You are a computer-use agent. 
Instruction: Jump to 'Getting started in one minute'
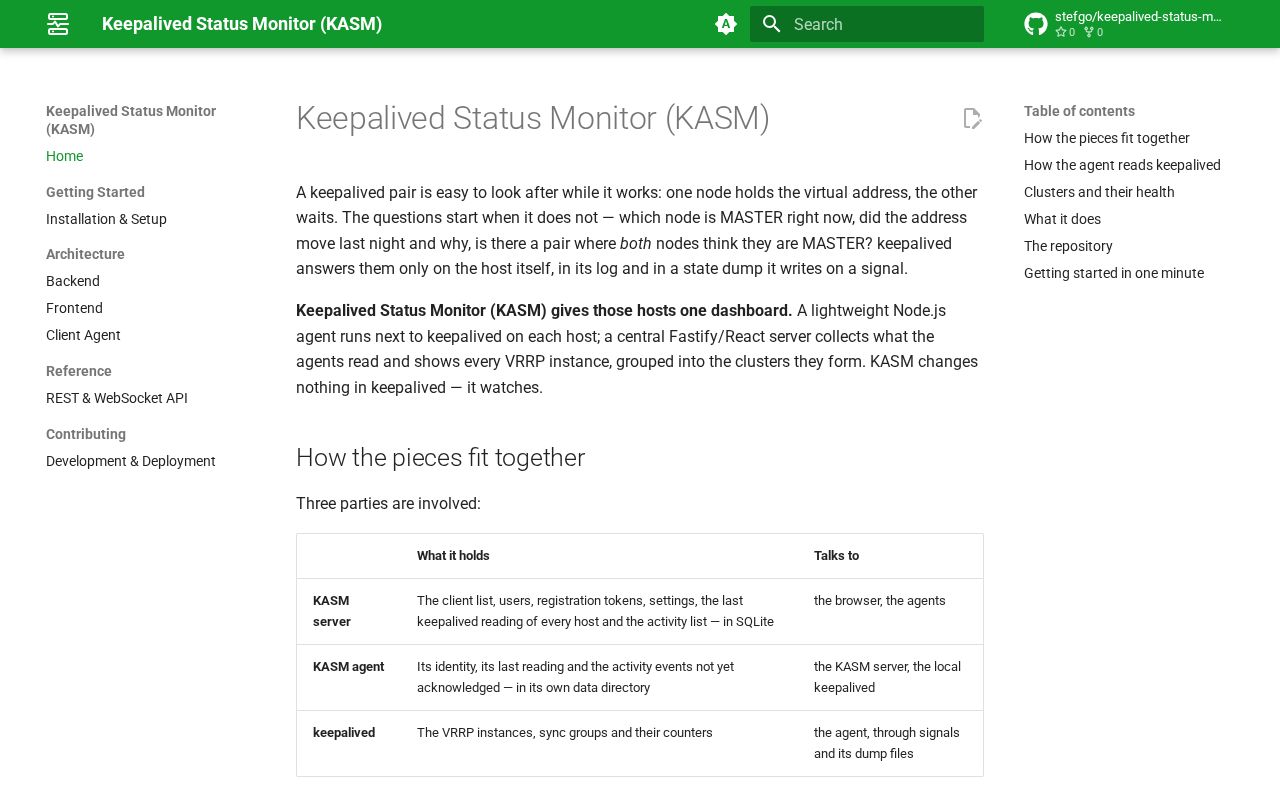click(x=1114, y=273)
